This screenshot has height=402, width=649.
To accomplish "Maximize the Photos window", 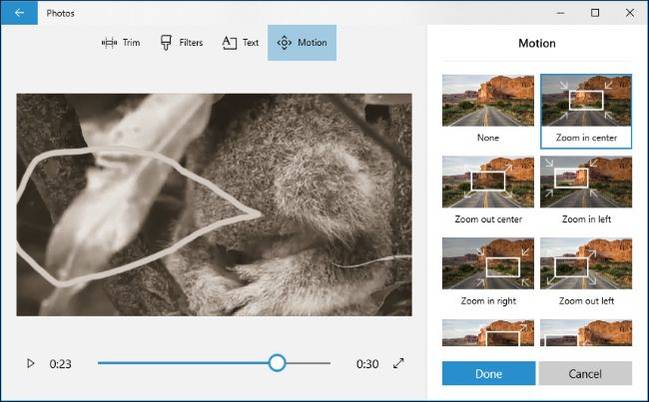I will coord(595,13).
